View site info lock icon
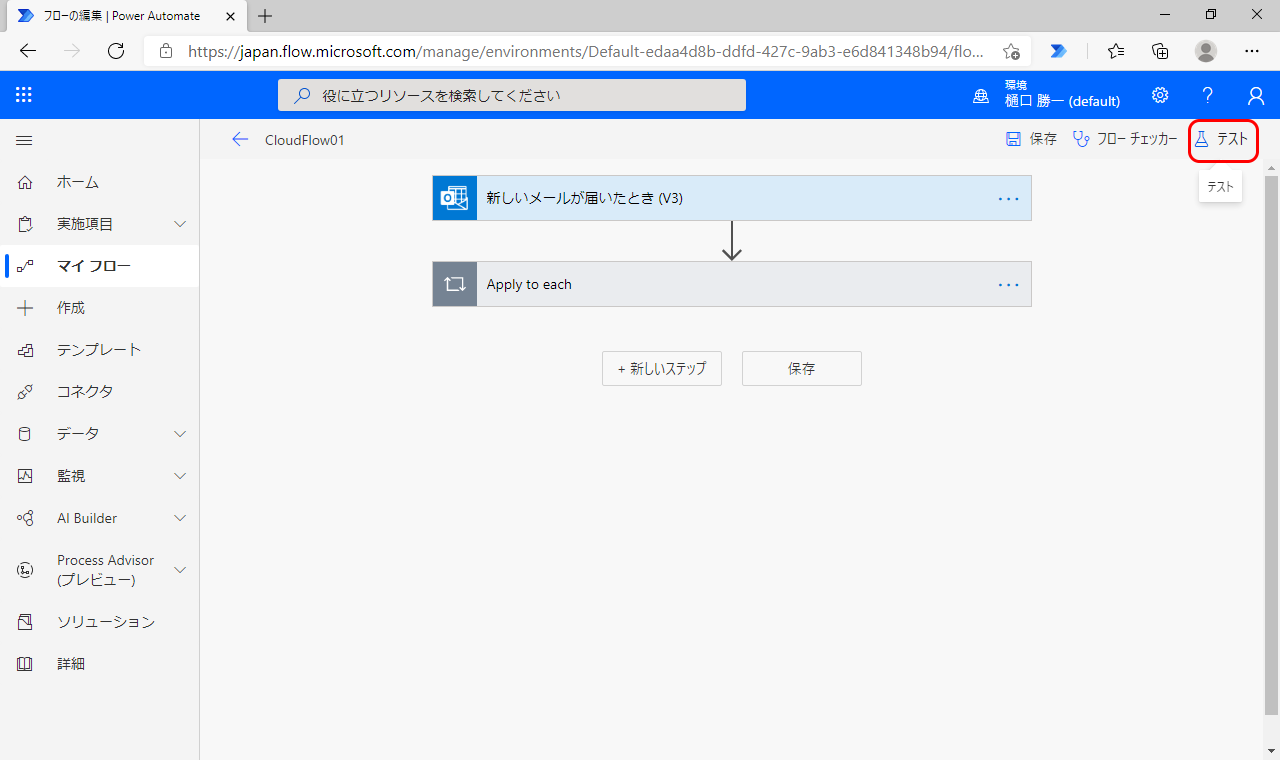The height and width of the screenshot is (760, 1280). [x=166, y=51]
